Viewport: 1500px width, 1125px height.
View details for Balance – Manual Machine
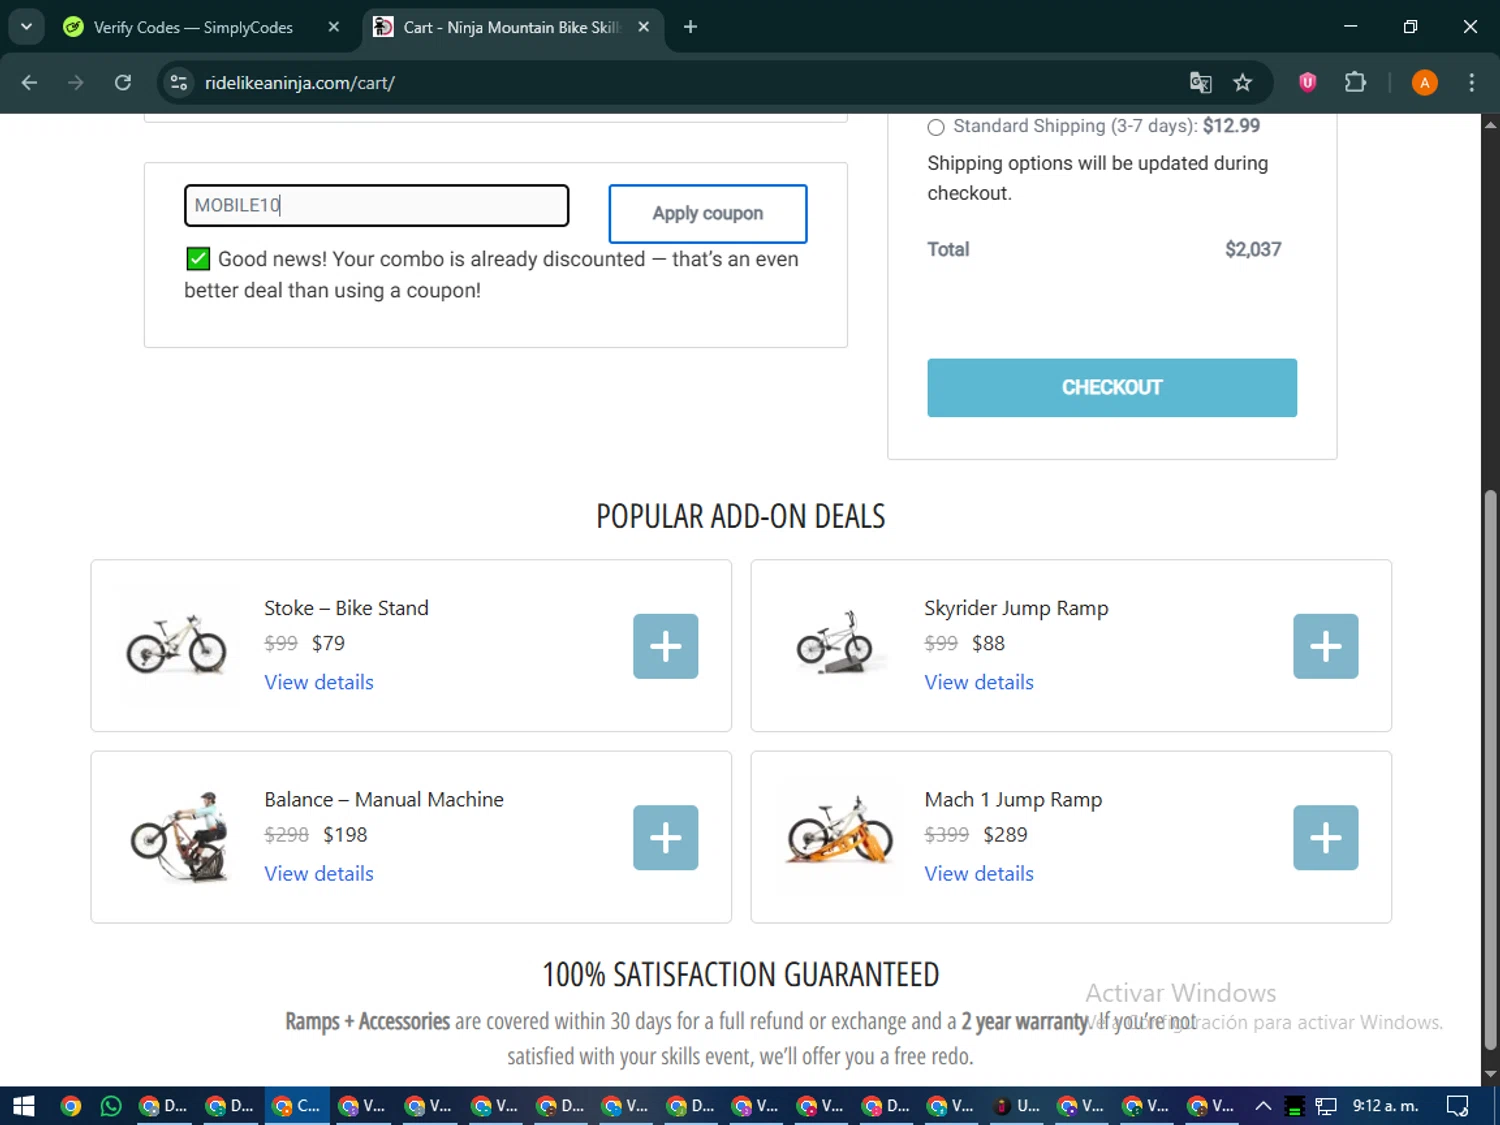click(319, 873)
